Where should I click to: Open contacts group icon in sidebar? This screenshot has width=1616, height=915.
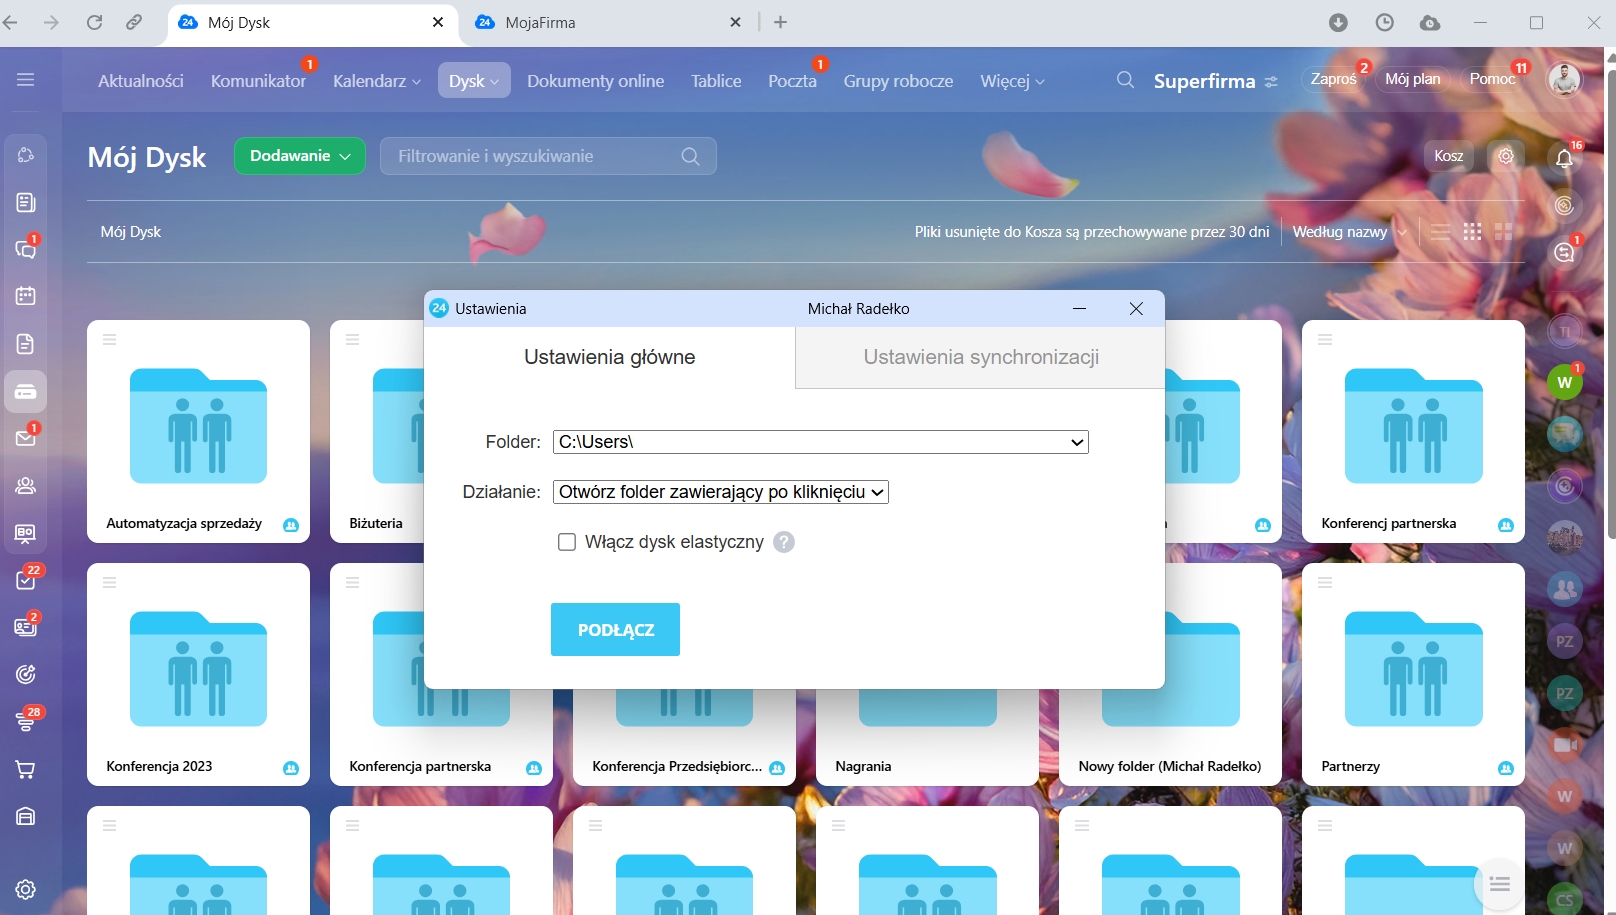point(26,485)
